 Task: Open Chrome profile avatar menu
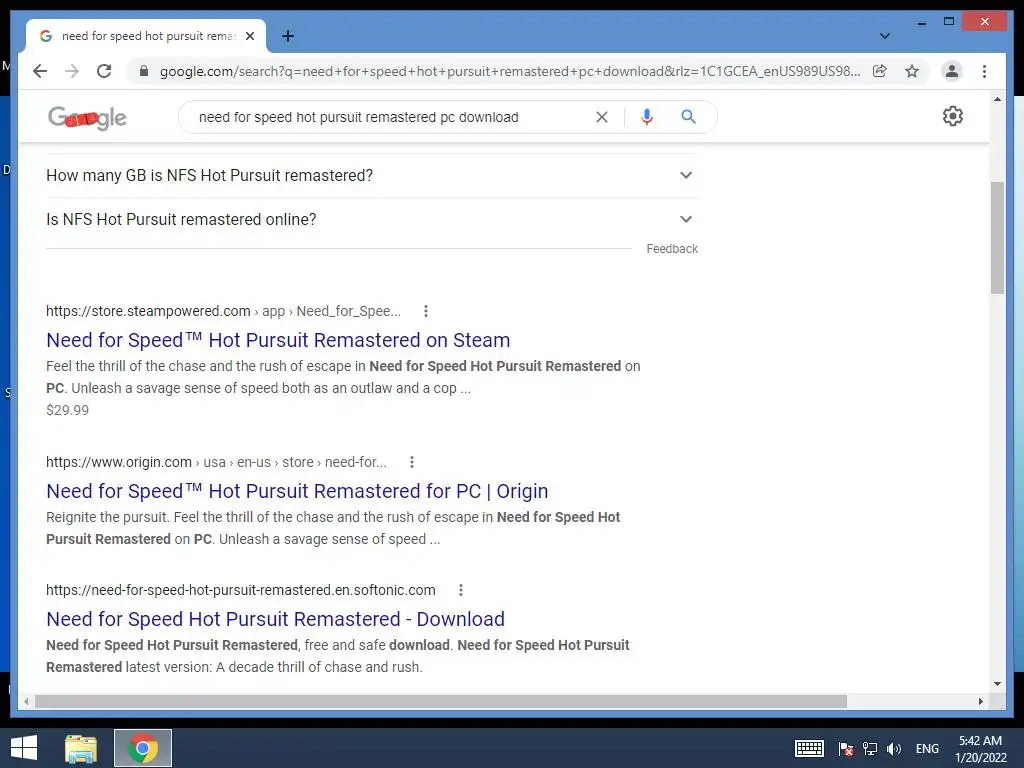point(952,71)
